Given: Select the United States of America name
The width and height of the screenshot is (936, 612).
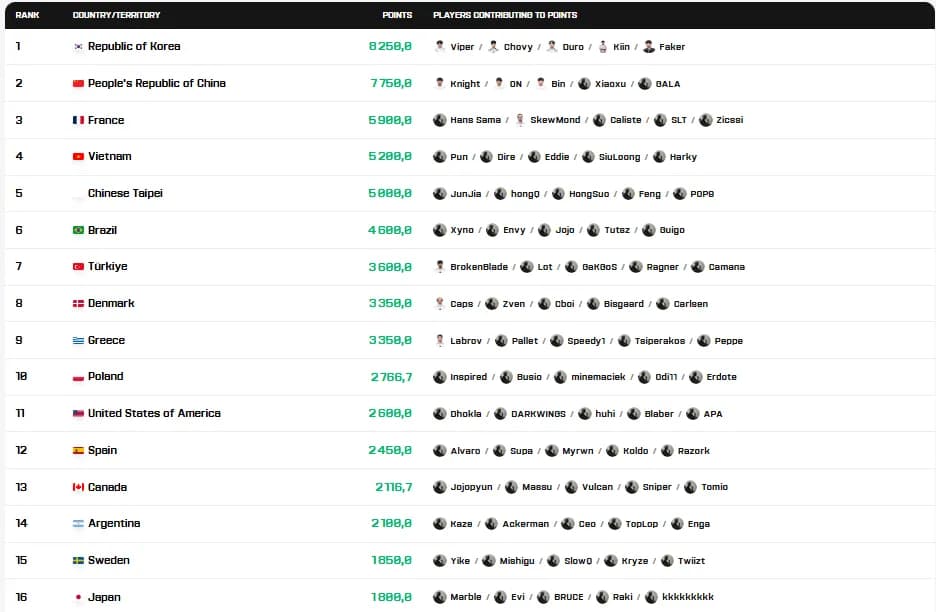Looking at the screenshot, I should click(154, 413).
